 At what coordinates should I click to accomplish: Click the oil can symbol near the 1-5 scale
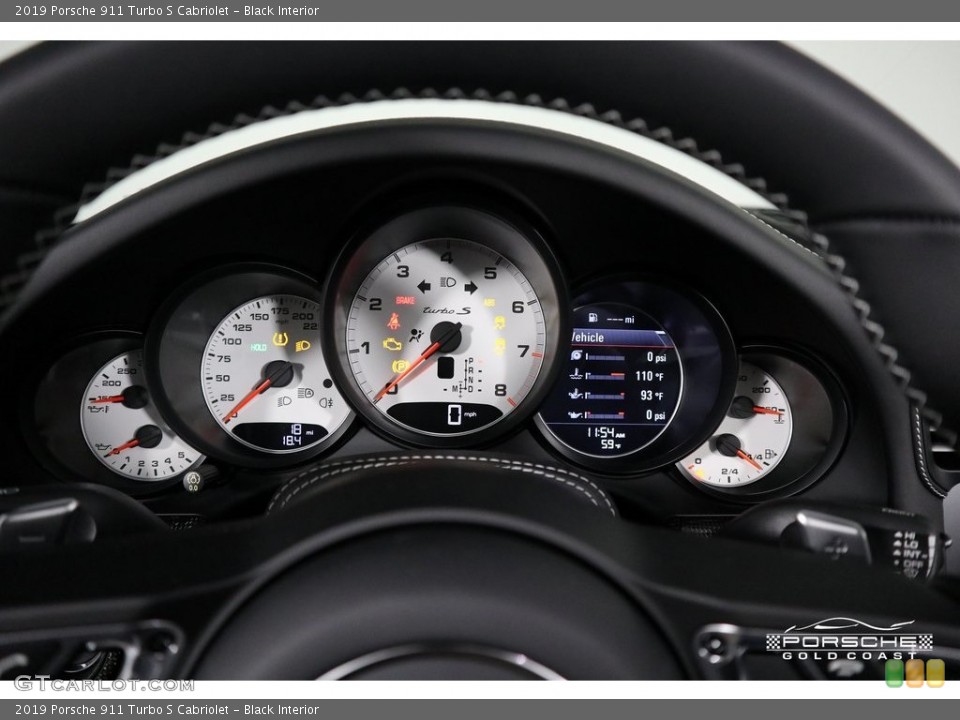tap(102, 448)
